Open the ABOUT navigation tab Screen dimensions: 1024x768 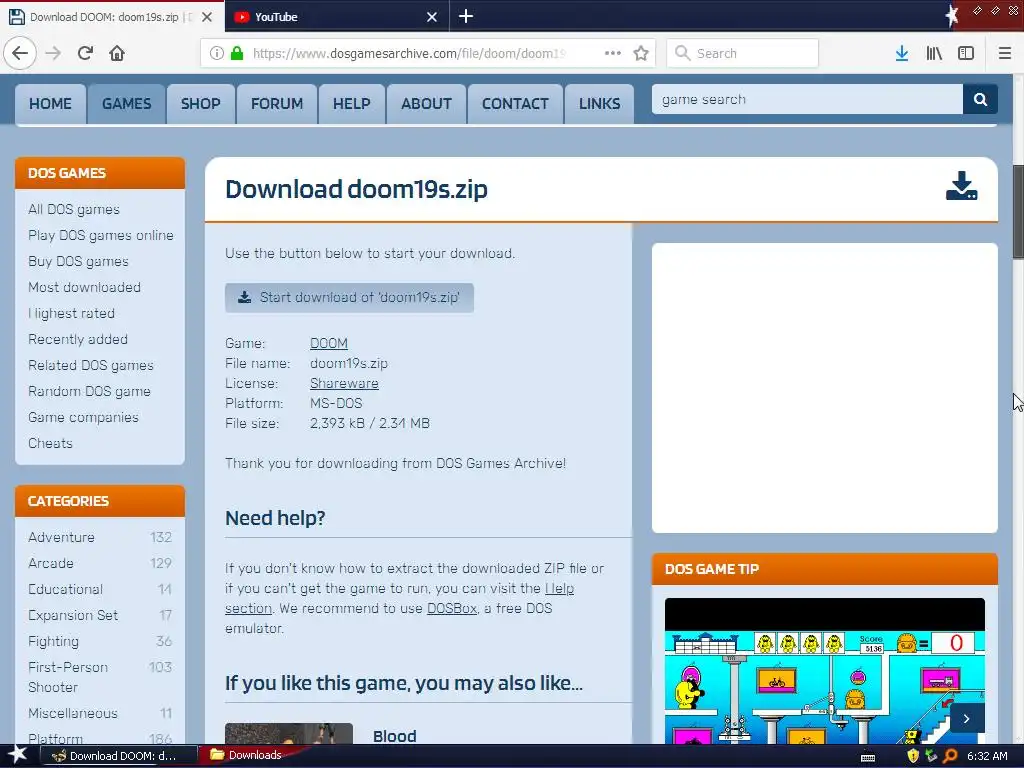(426, 104)
